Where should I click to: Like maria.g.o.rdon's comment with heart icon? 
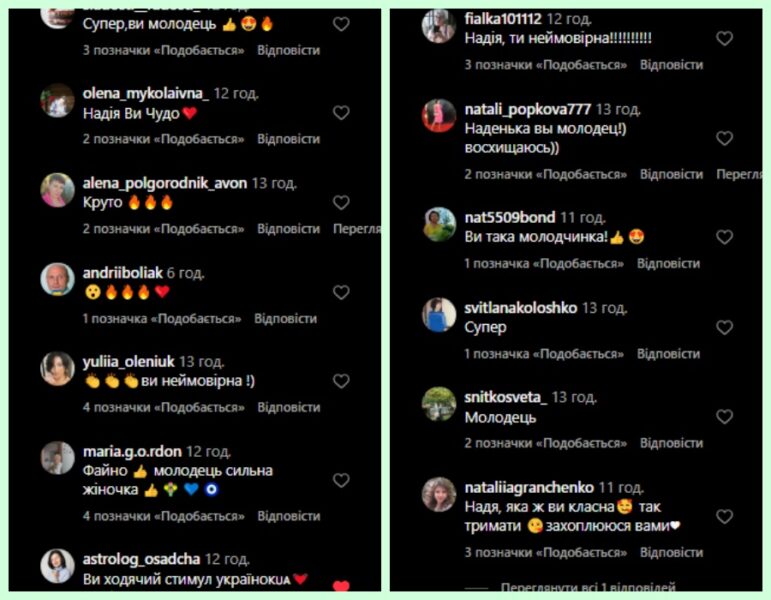pos(341,480)
